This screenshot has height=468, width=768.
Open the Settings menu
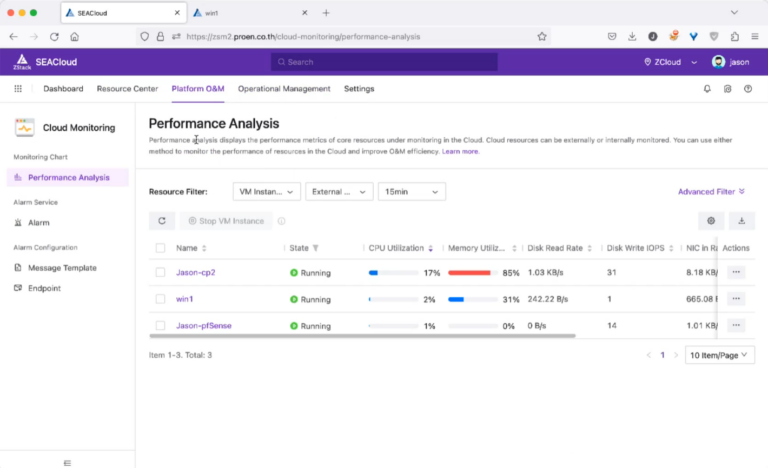point(359,89)
